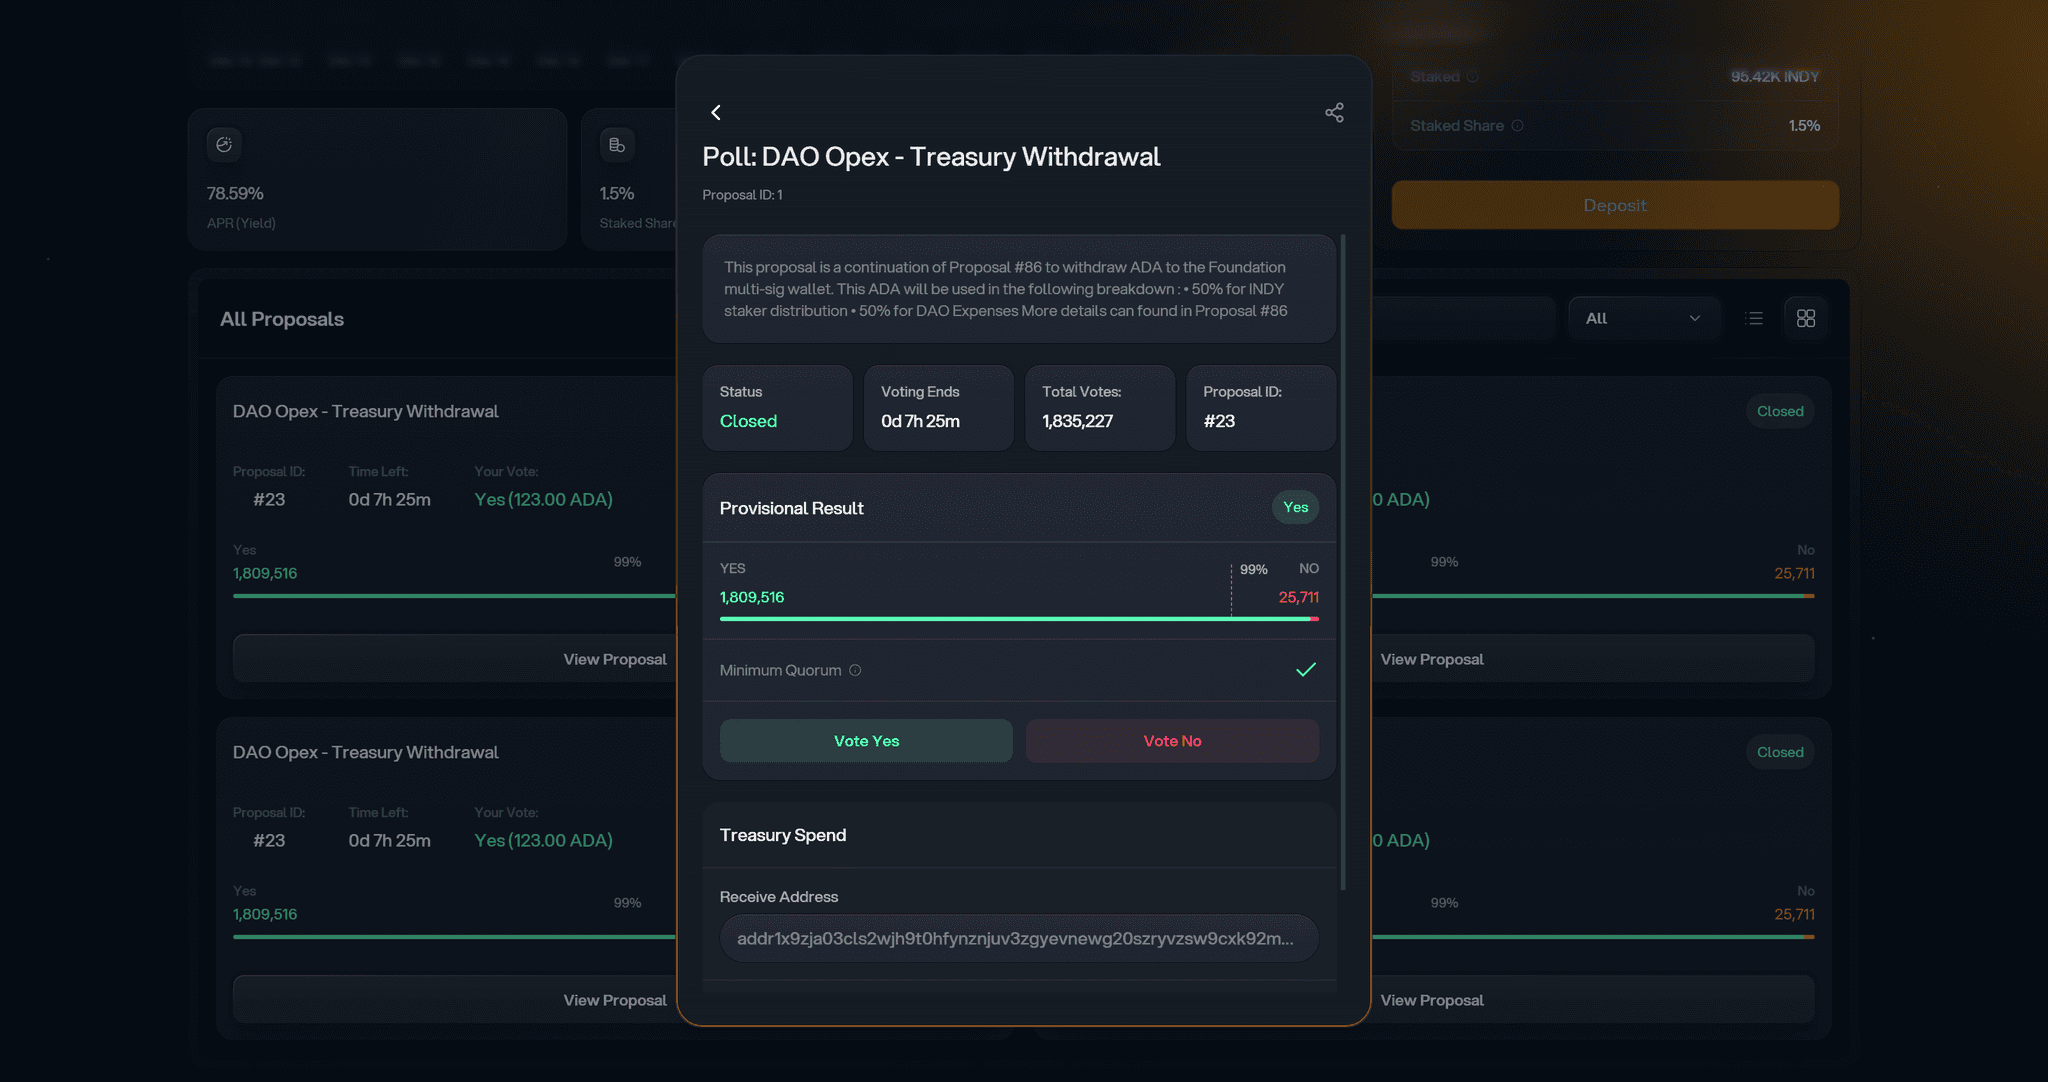Image resolution: width=2048 pixels, height=1082 pixels.
Task: Click the APR yield gauge icon
Action: point(224,145)
